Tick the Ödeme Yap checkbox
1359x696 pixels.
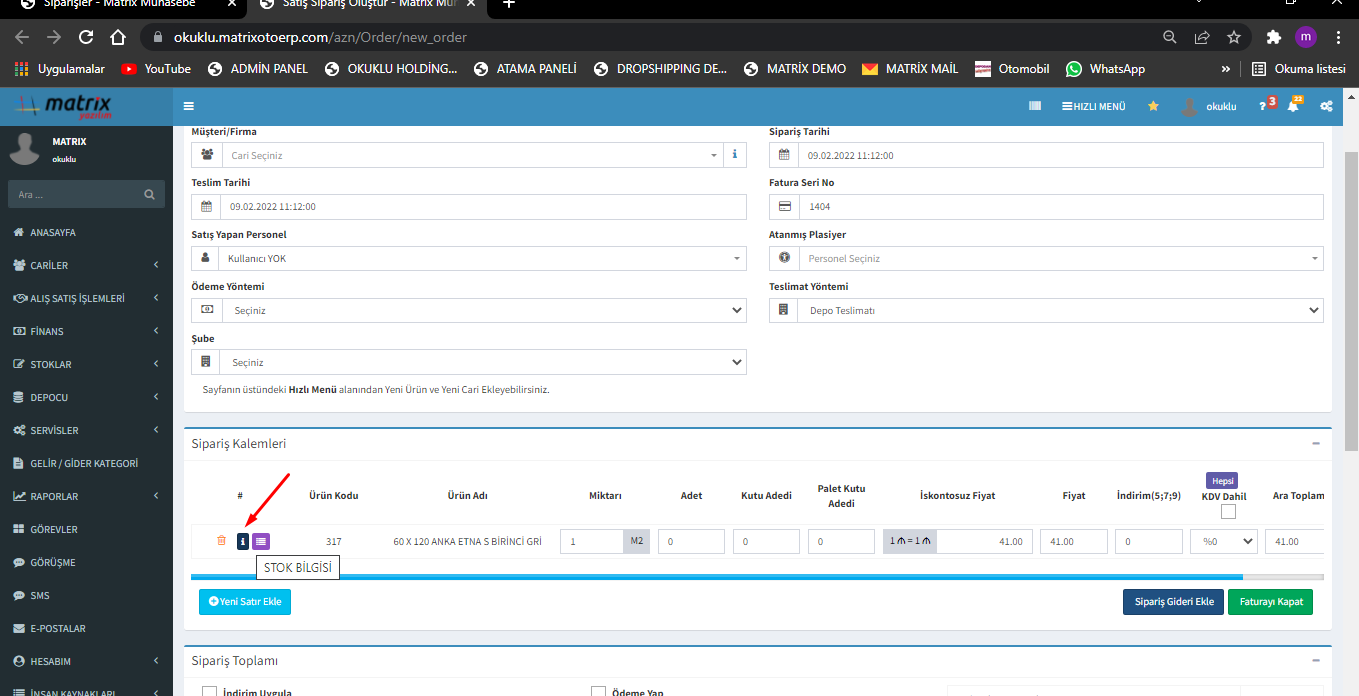coord(598,691)
